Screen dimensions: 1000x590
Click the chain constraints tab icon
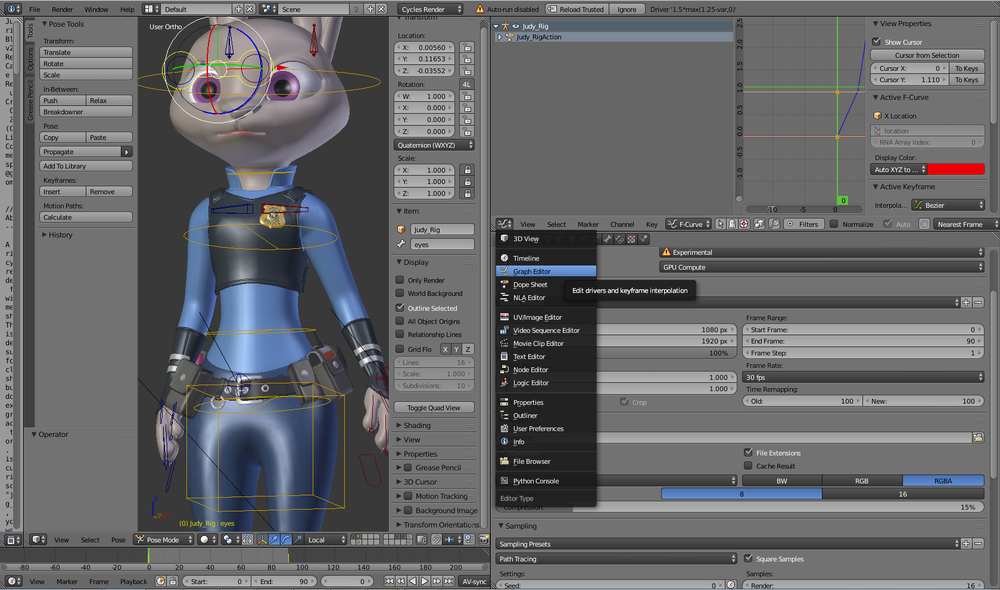tap(619, 239)
